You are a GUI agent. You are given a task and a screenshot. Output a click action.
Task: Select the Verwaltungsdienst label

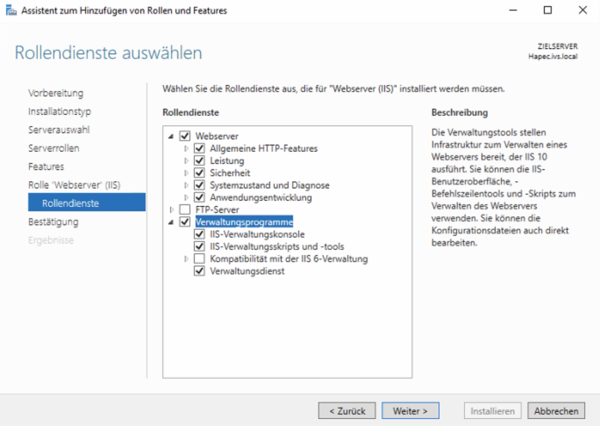coord(247,271)
